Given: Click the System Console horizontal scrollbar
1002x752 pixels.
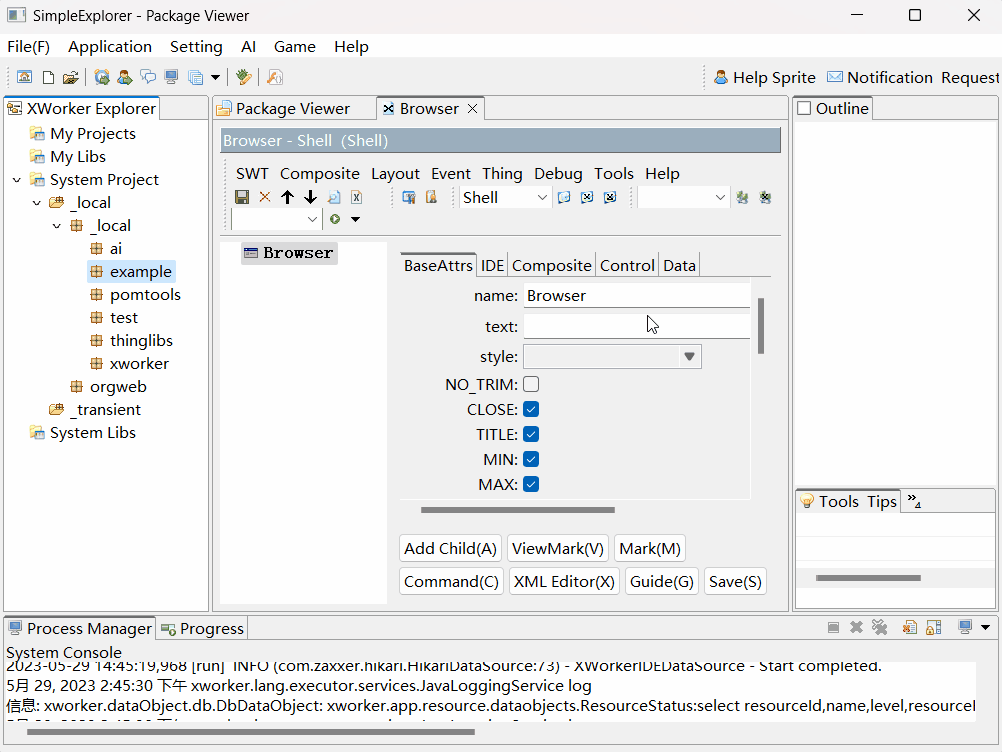Looking at the screenshot, I should point(250,732).
